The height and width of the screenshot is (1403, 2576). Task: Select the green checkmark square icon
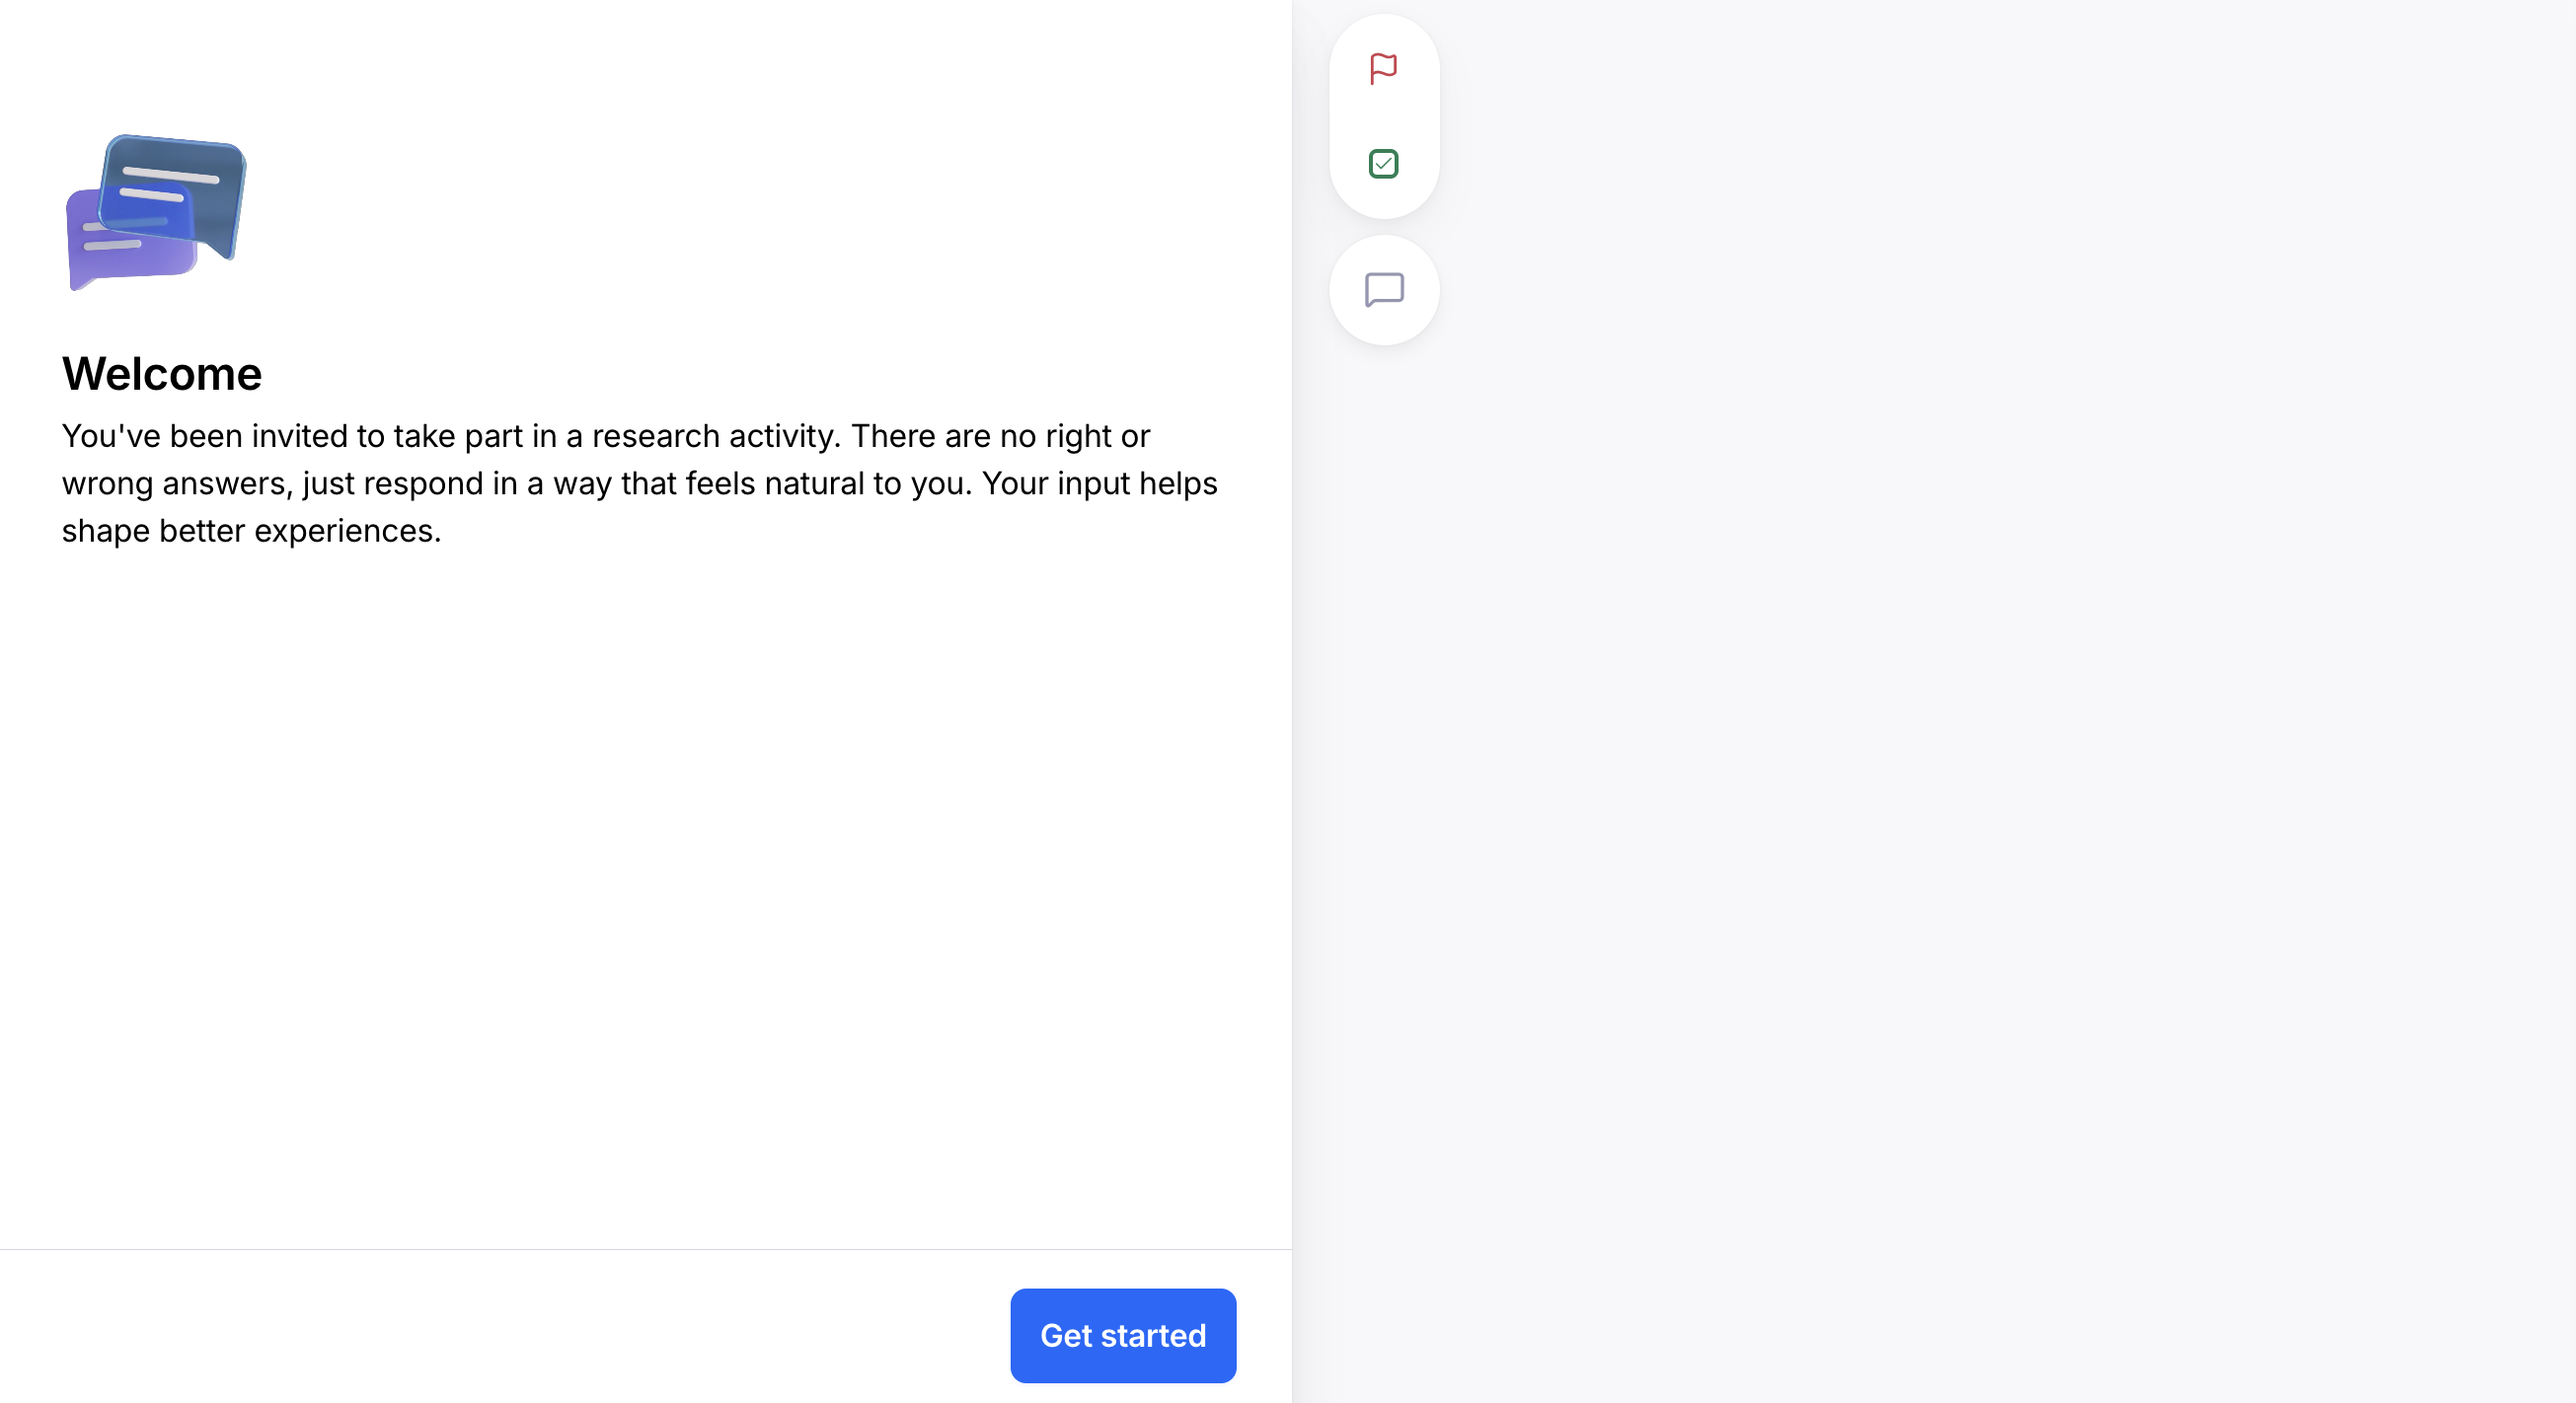pyautogui.click(x=1383, y=163)
